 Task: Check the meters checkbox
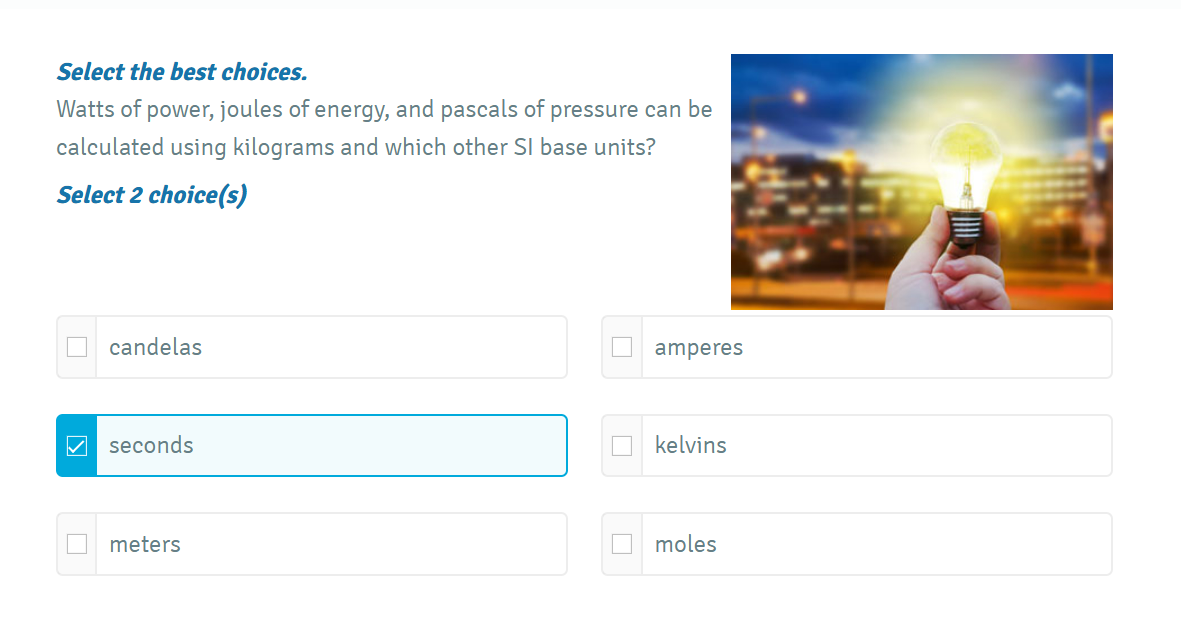77,544
